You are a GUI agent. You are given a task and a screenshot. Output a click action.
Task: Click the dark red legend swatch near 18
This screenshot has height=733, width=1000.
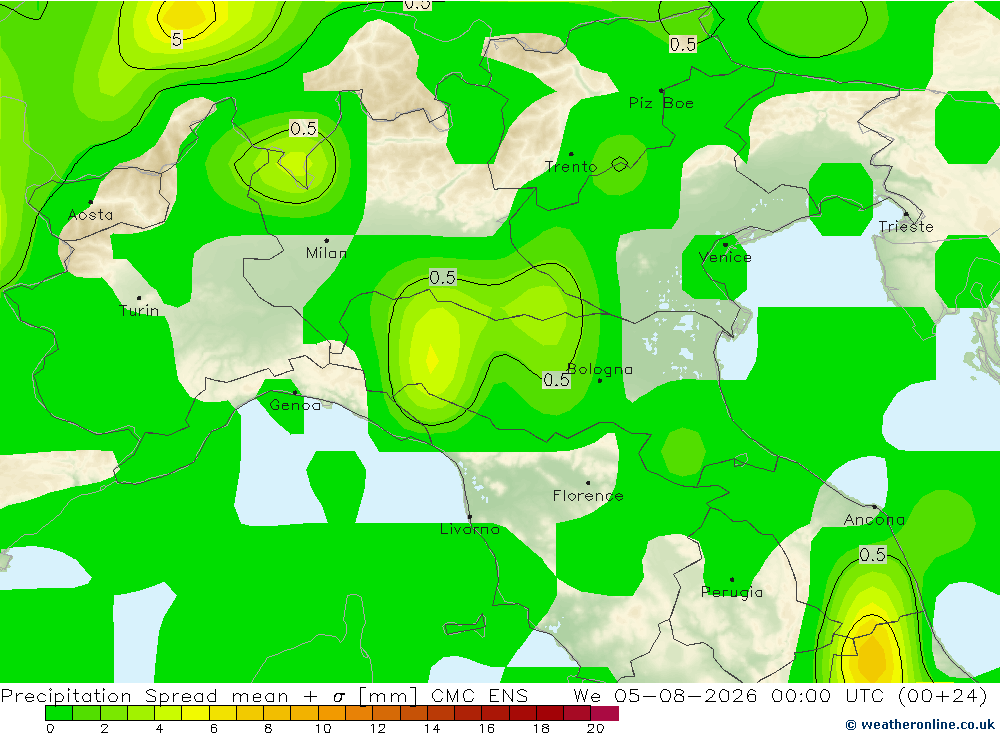tap(550, 713)
